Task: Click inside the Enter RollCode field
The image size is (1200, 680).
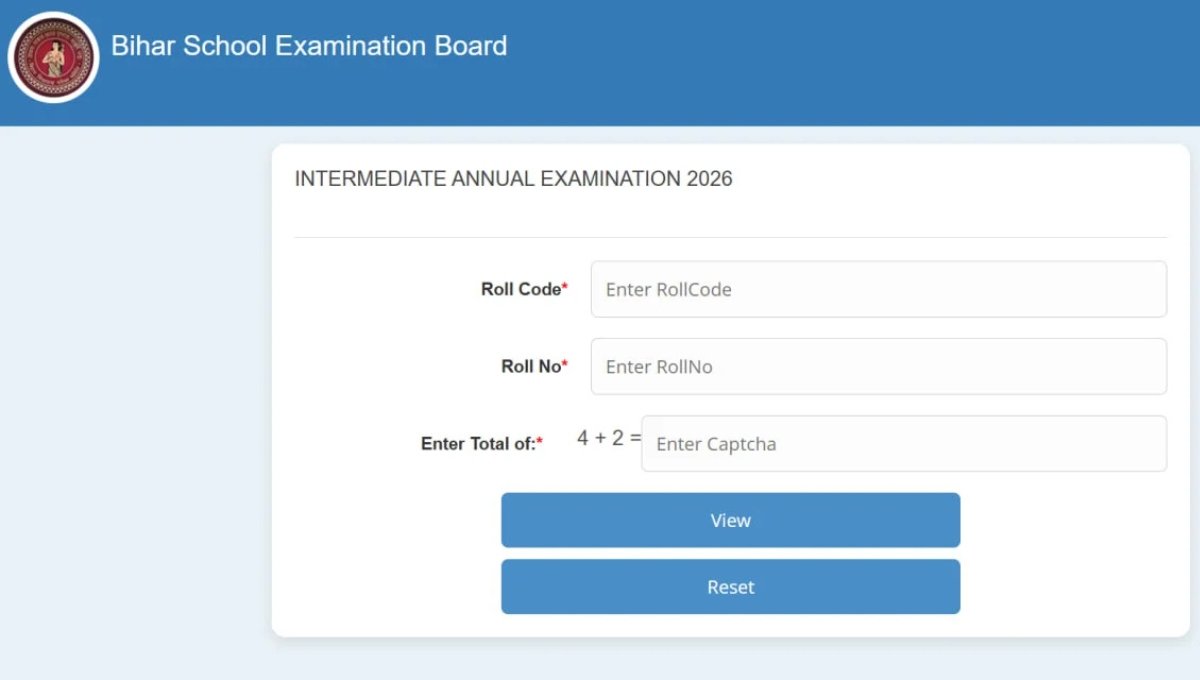Action: coord(878,289)
